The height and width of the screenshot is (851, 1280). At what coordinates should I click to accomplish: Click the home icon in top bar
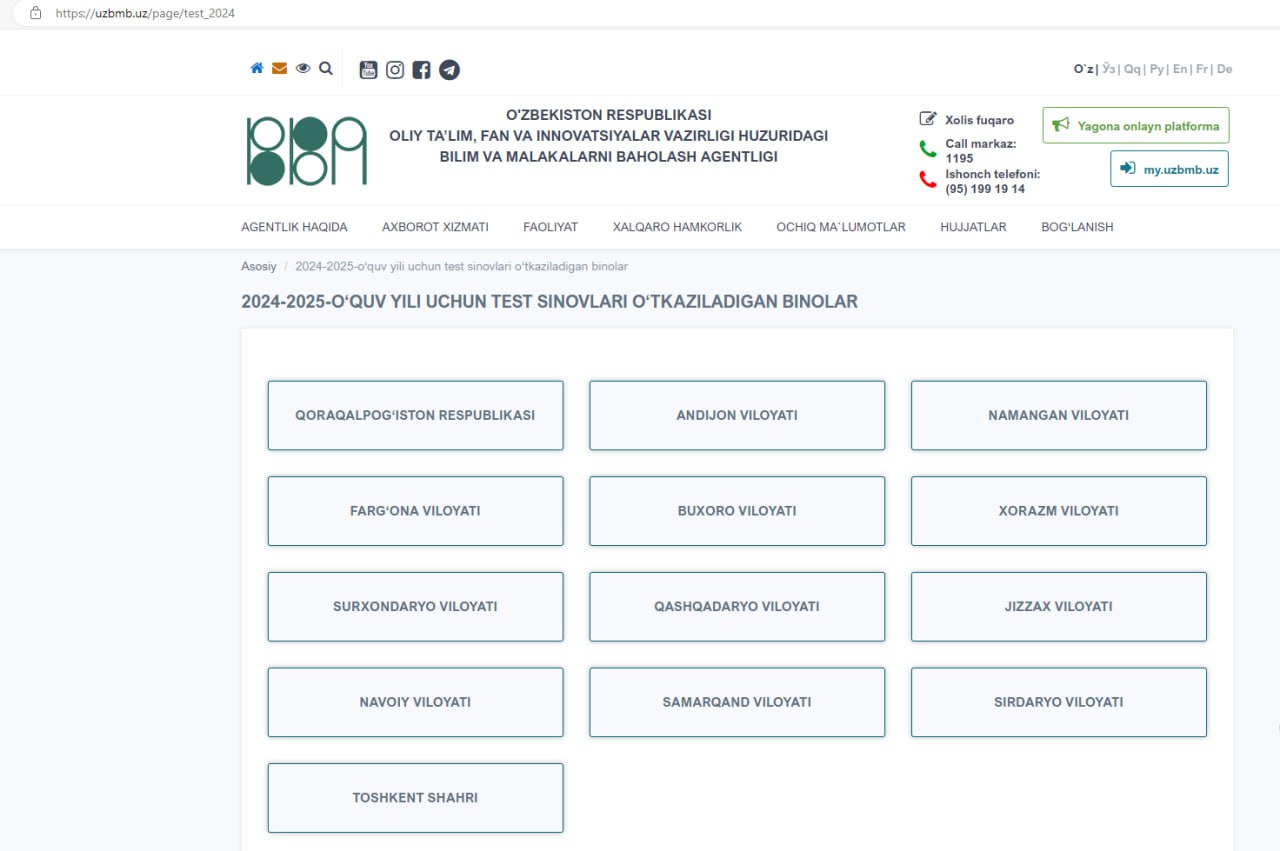(x=257, y=69)
